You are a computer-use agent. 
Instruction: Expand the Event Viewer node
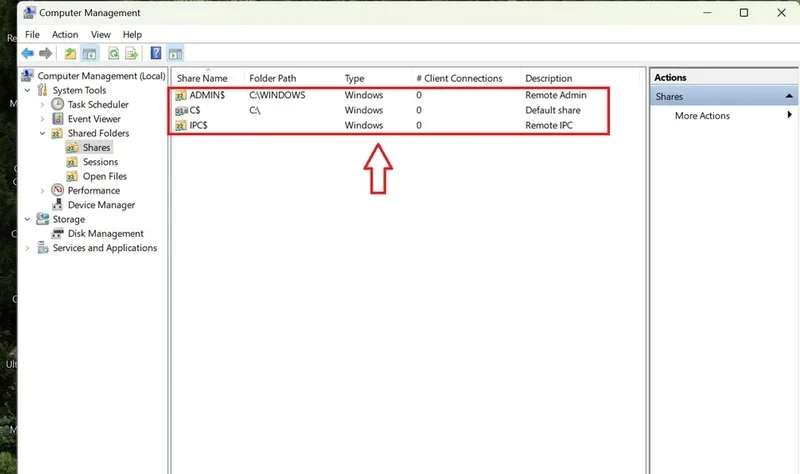[x=42, y=119]
